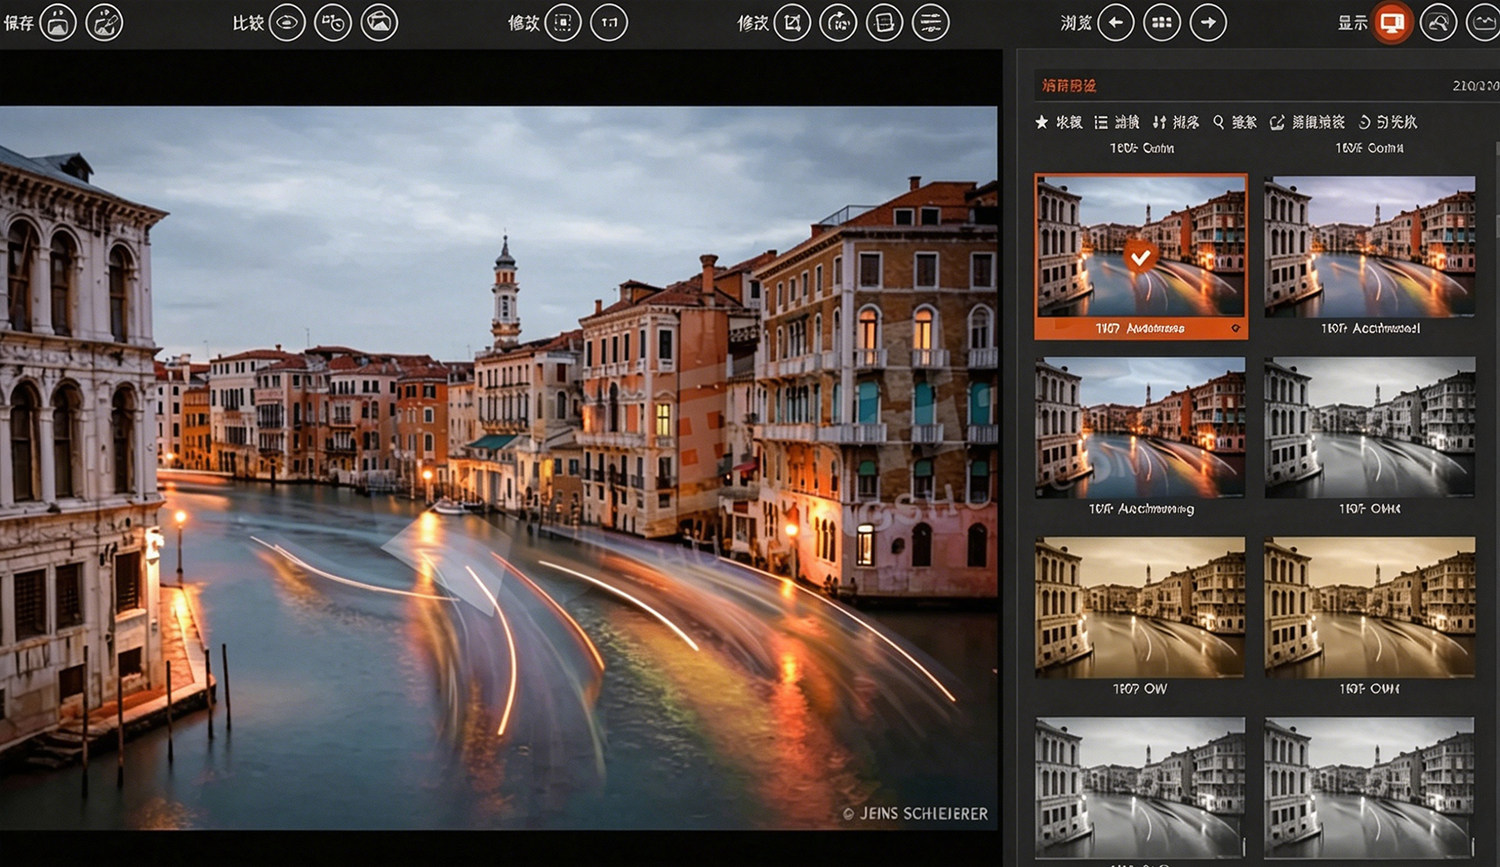The width and height of the screenshot is (1500, 867).
Task: Click the 1:1 zoom icon
Action: pos(609,22)
